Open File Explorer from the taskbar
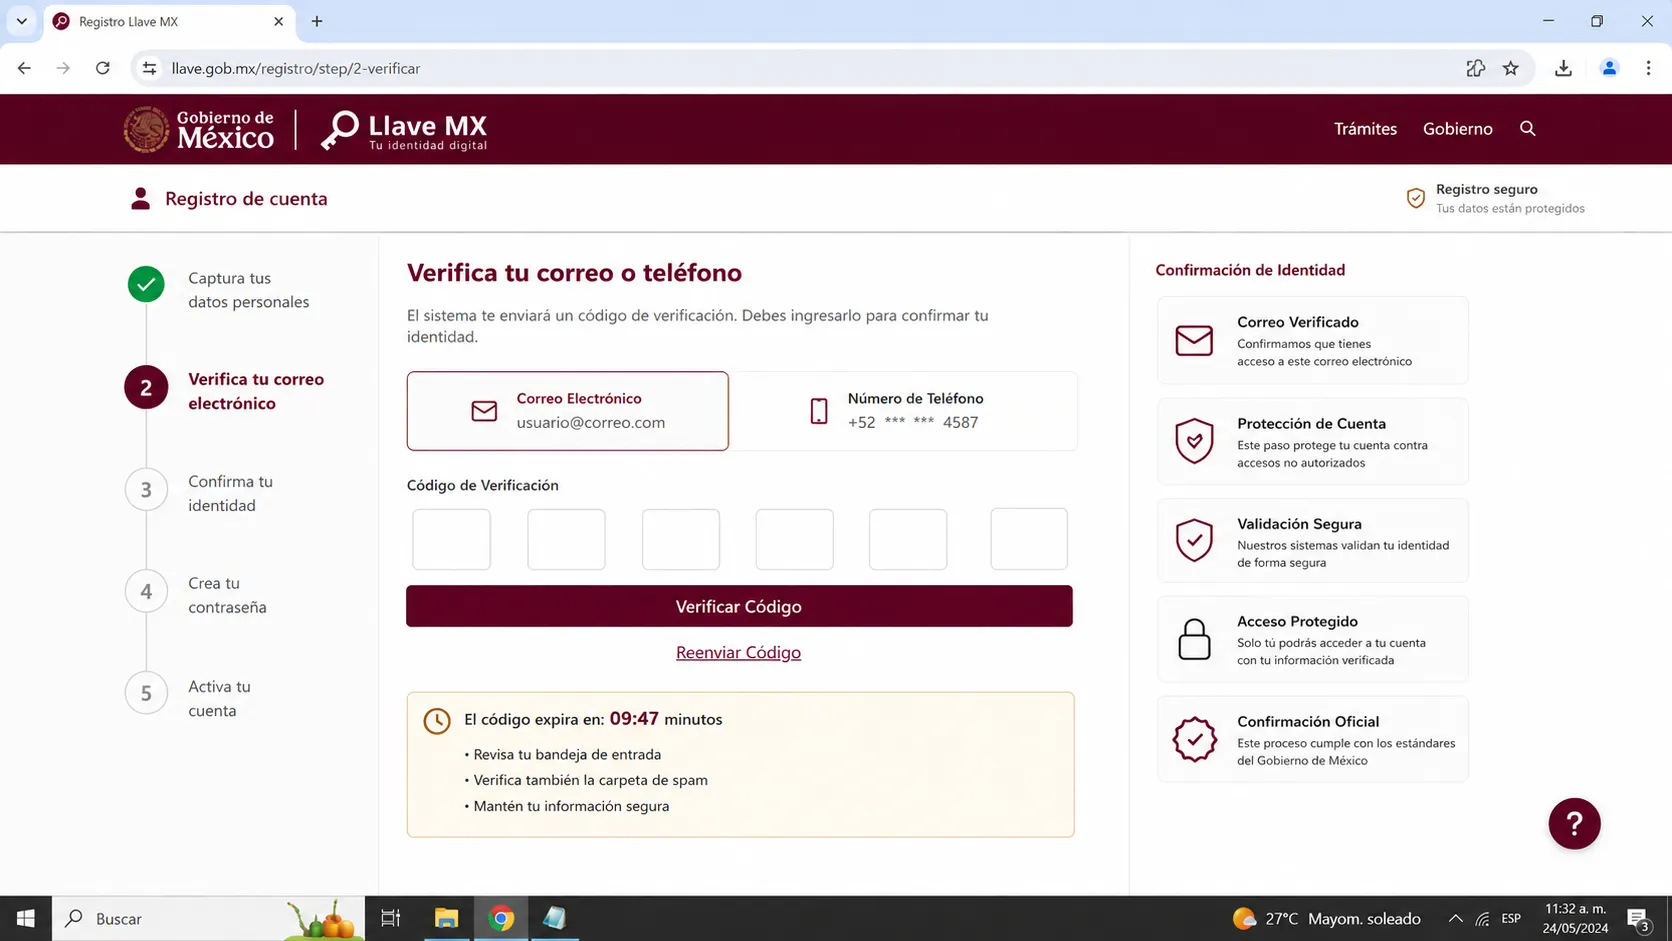 pos(446,918)
